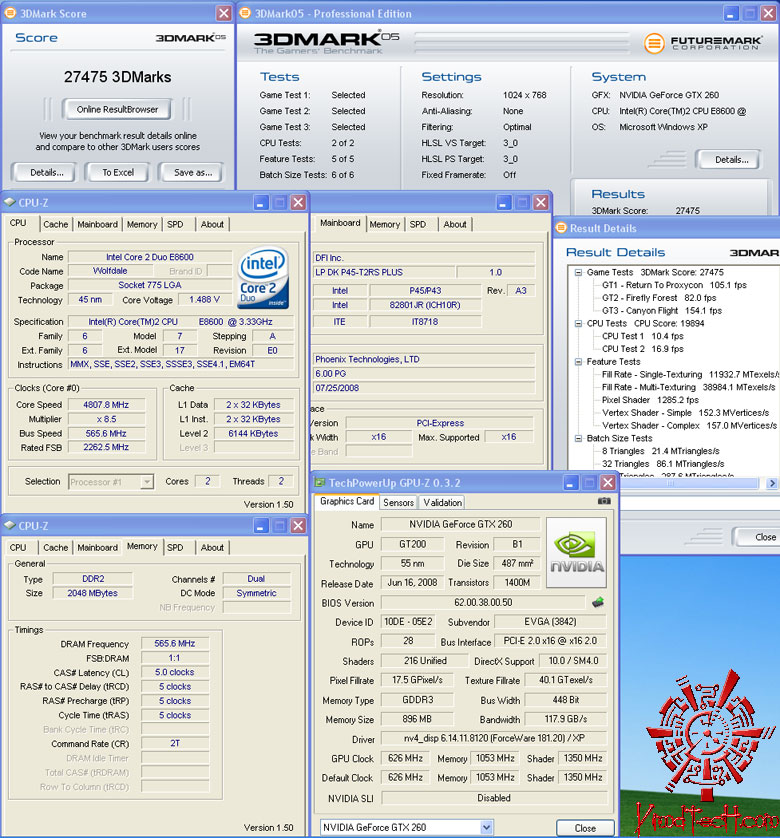The width and height of the screenshot is (780, 838).
Task: Collapse the Batch Size Tests tree node
Action: [x=578, y=438]
